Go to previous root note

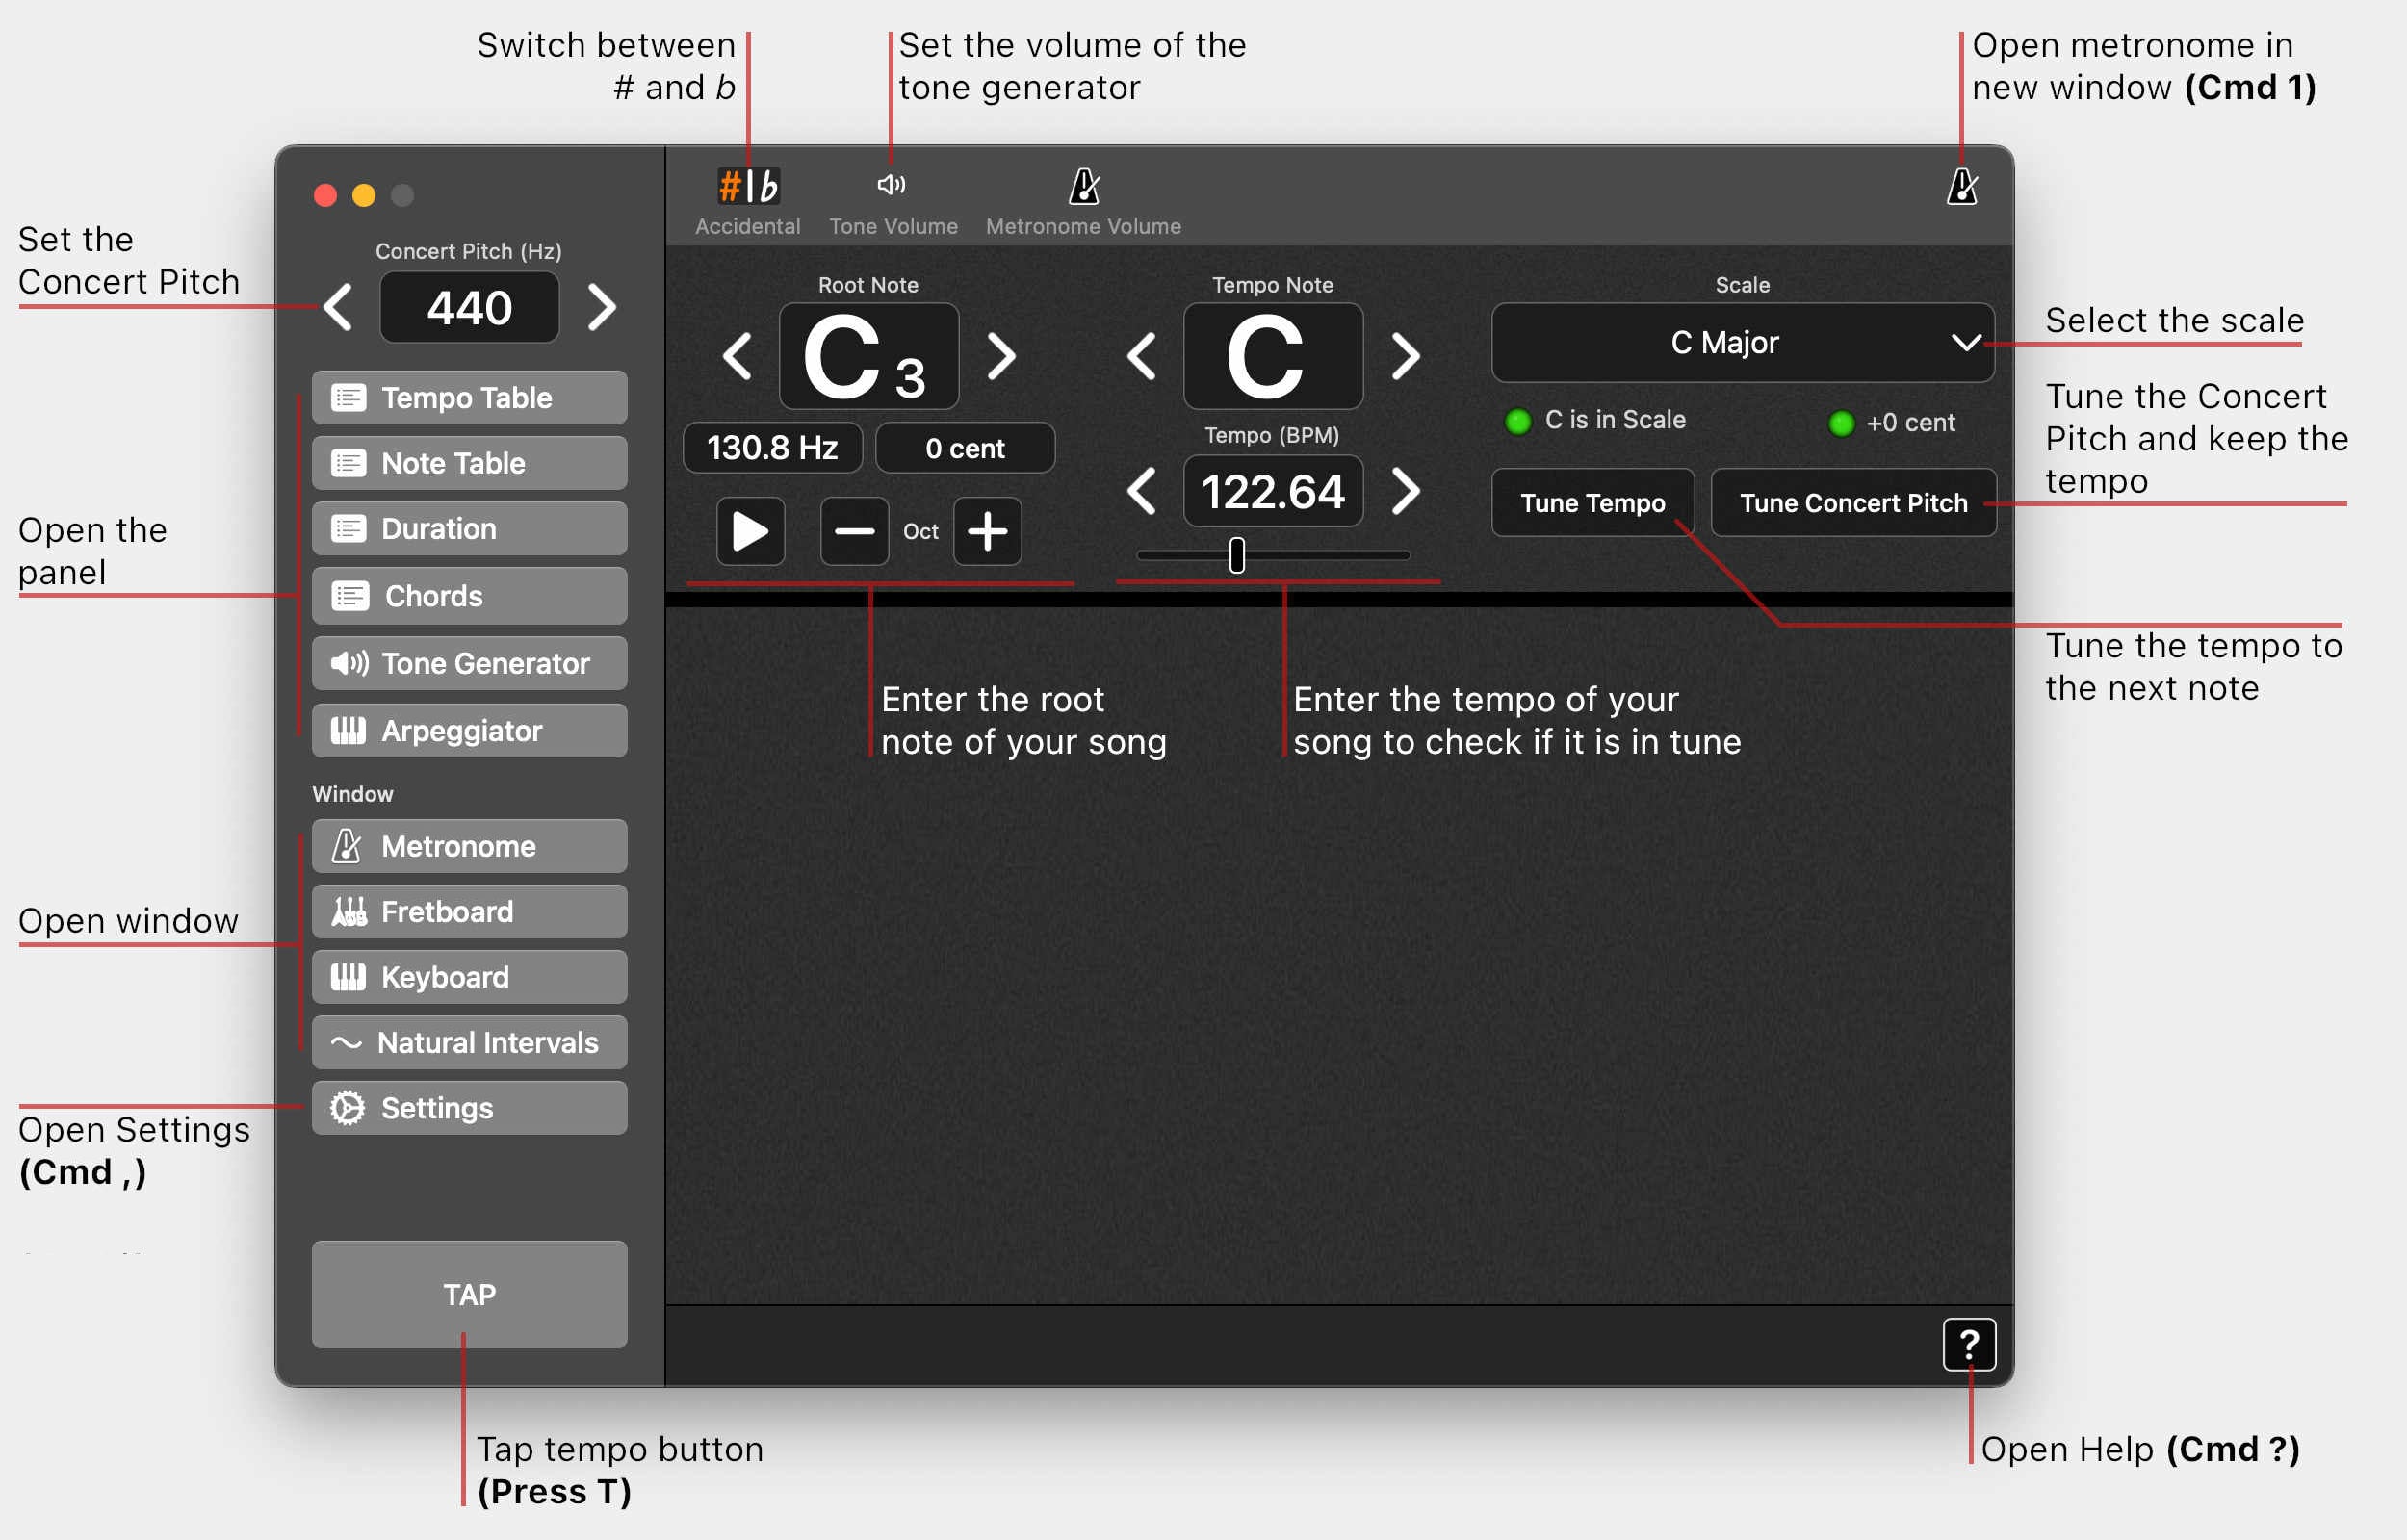click(x=737, y=357)
